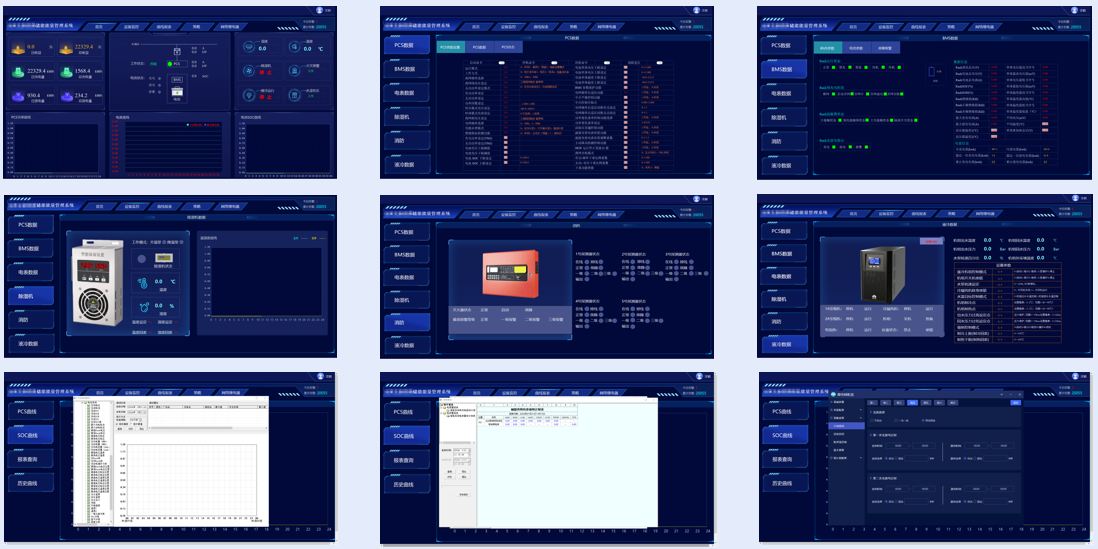Click the vertical scrollbar in the curve window tree
The height and width of the screenshot is (549, 1098).
click(x=111, y=460)
